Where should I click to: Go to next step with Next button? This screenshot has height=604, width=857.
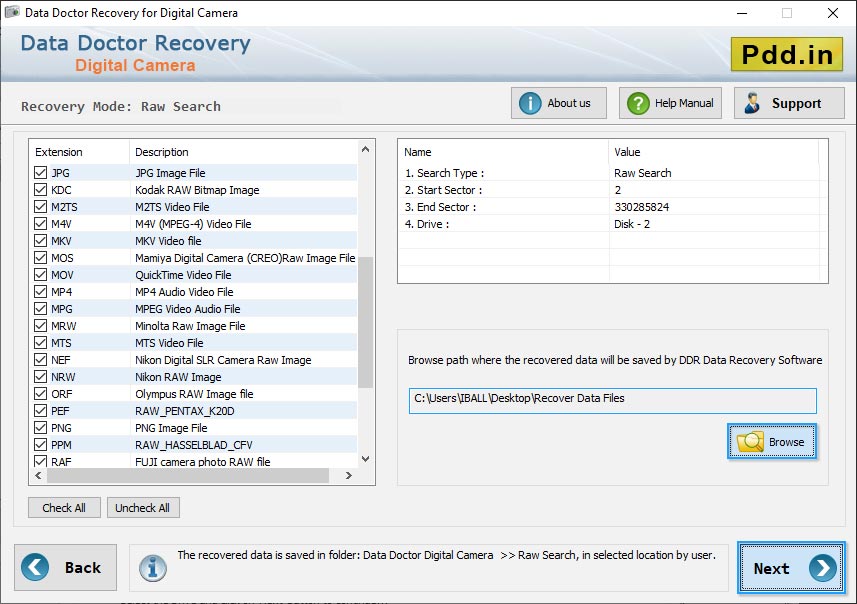791,568
